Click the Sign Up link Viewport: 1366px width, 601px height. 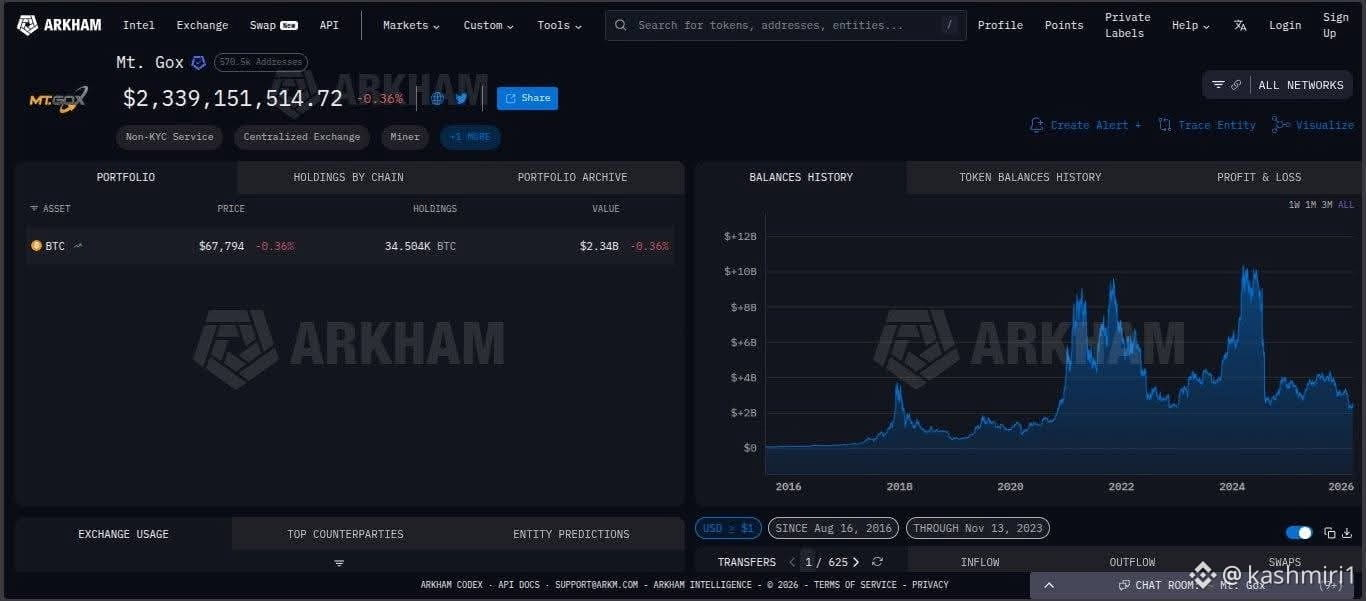(1336, 25)
